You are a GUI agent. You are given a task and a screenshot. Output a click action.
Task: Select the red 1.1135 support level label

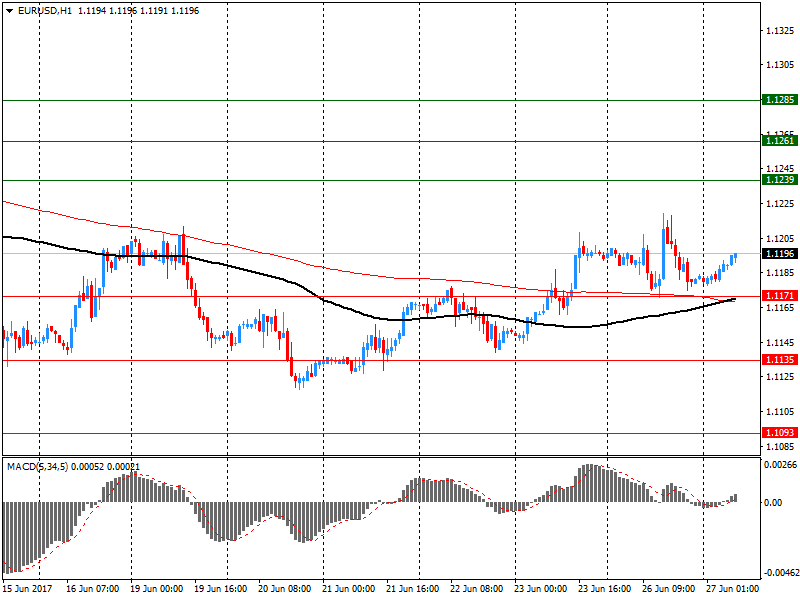[x=780, y=360]
